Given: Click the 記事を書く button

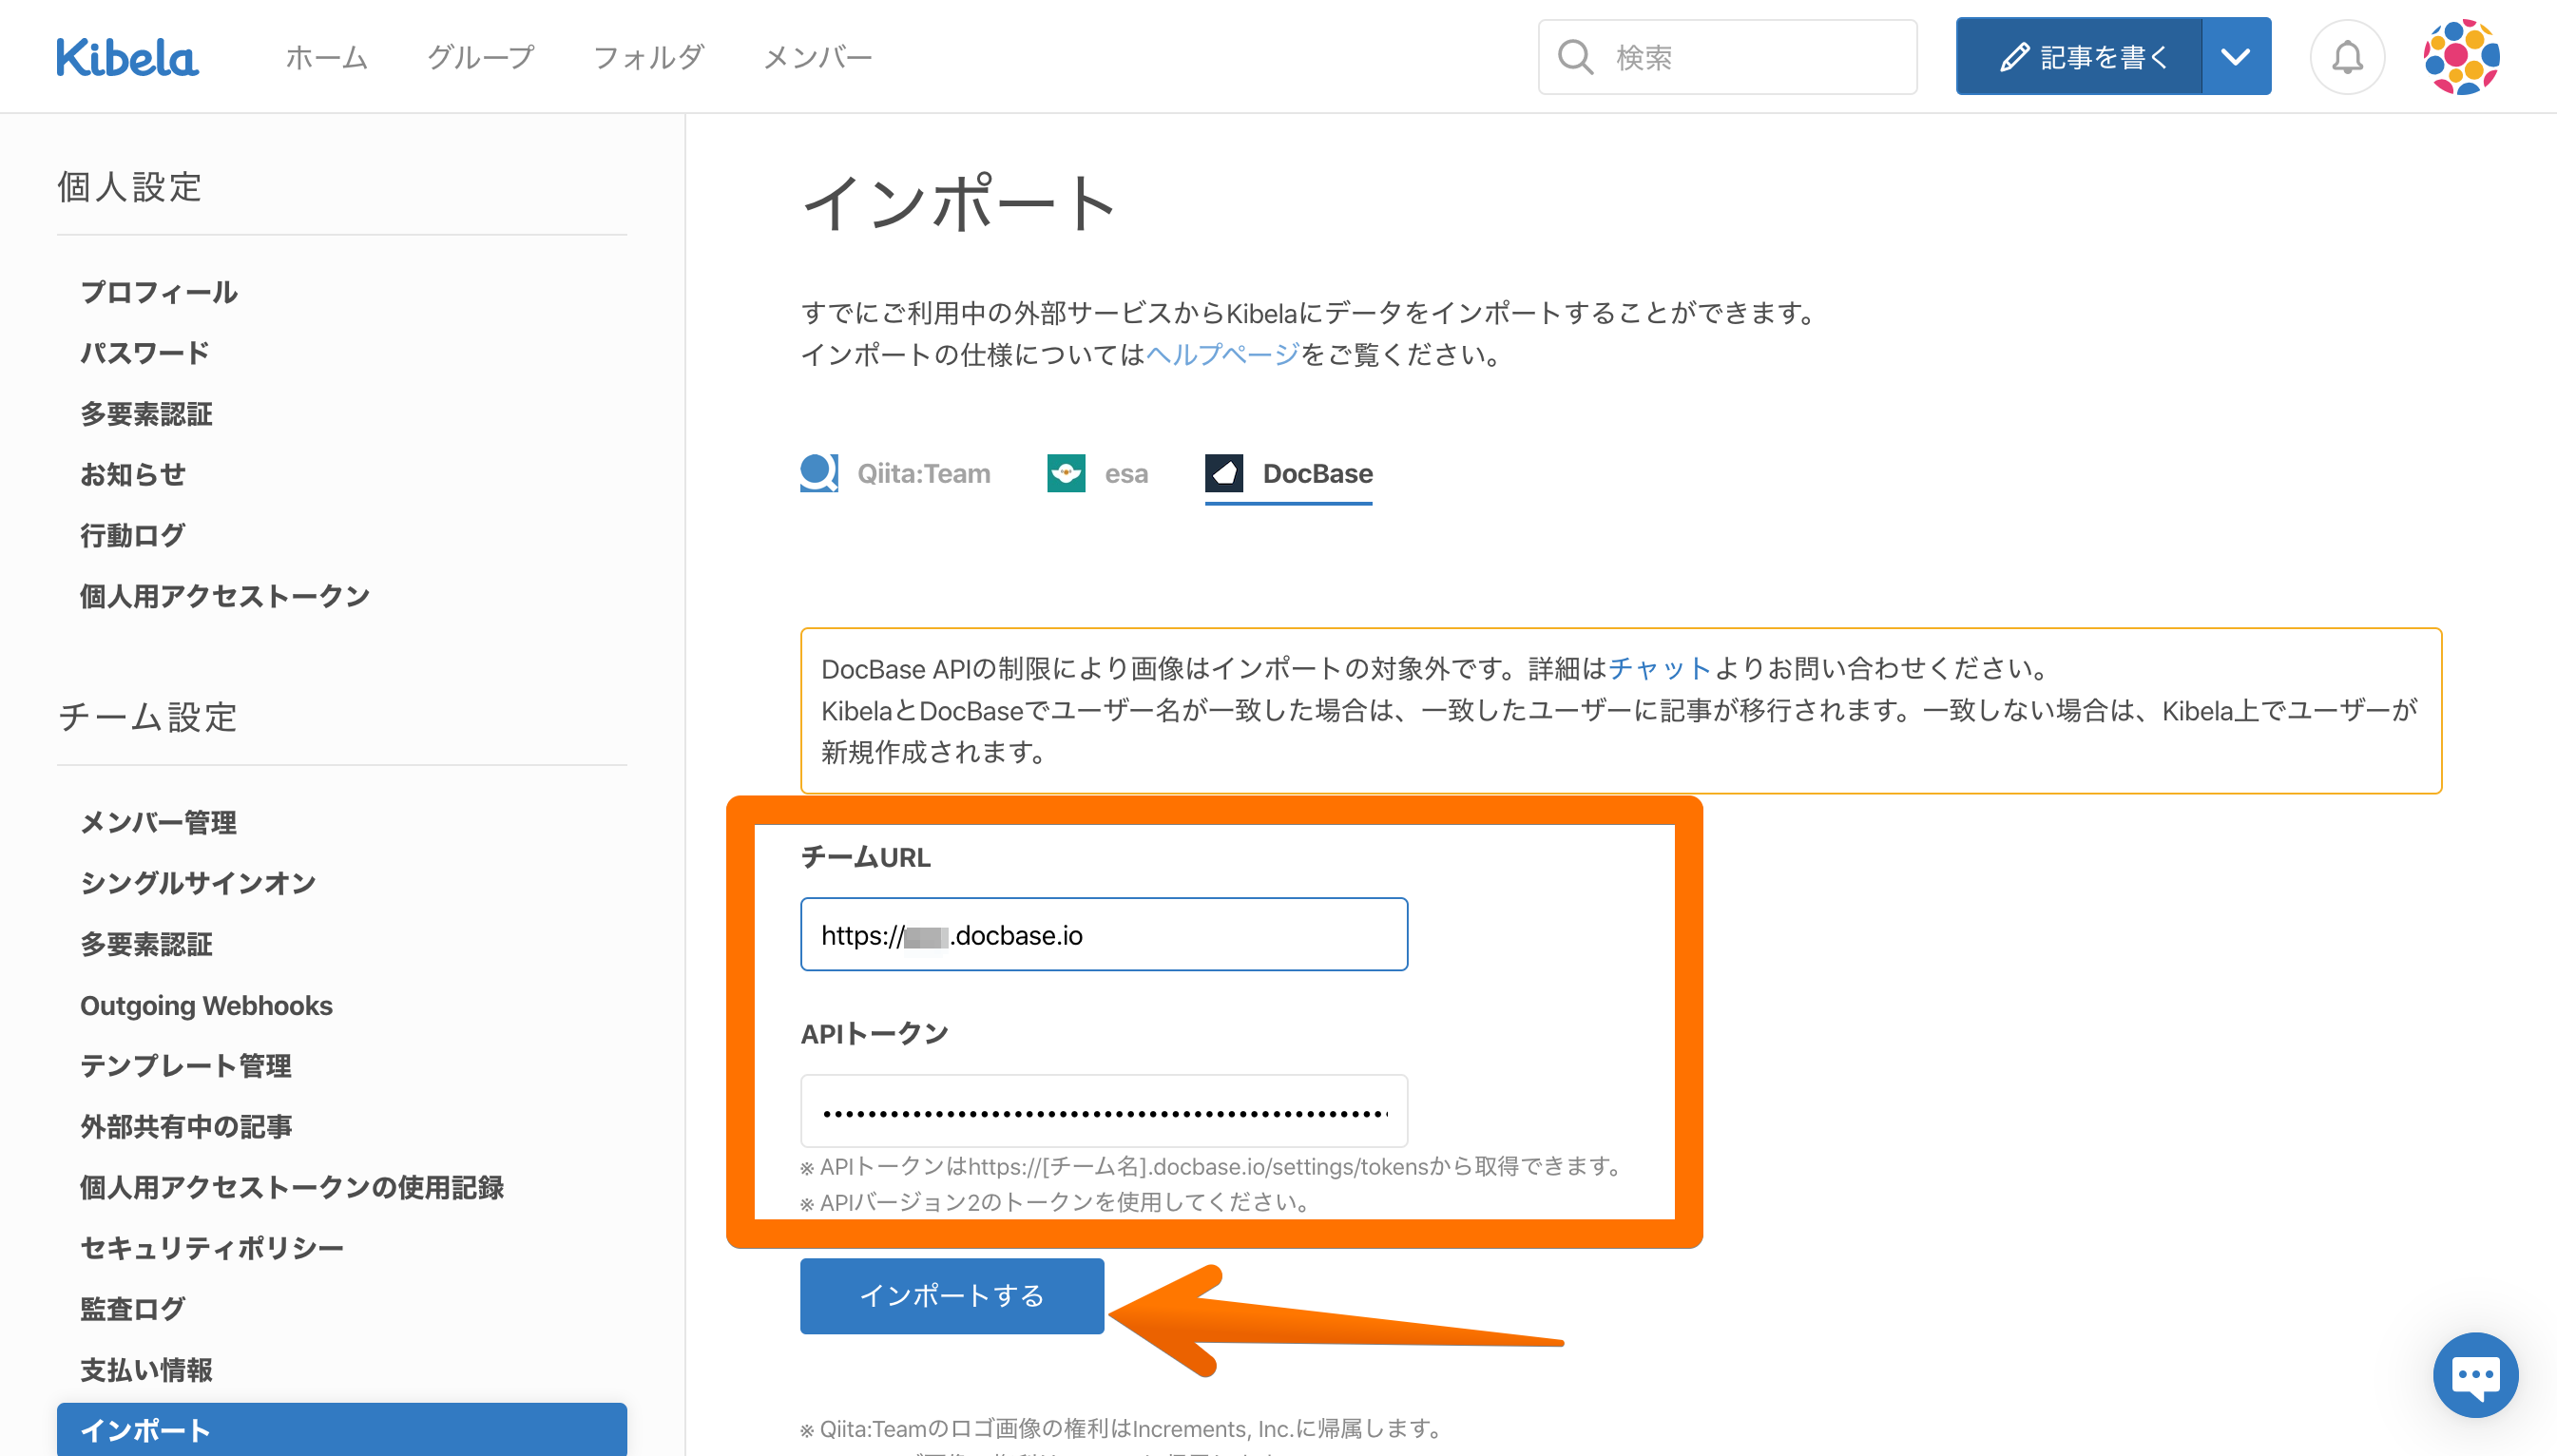Looking at the screenshot, I should (x=2080, y=57).
